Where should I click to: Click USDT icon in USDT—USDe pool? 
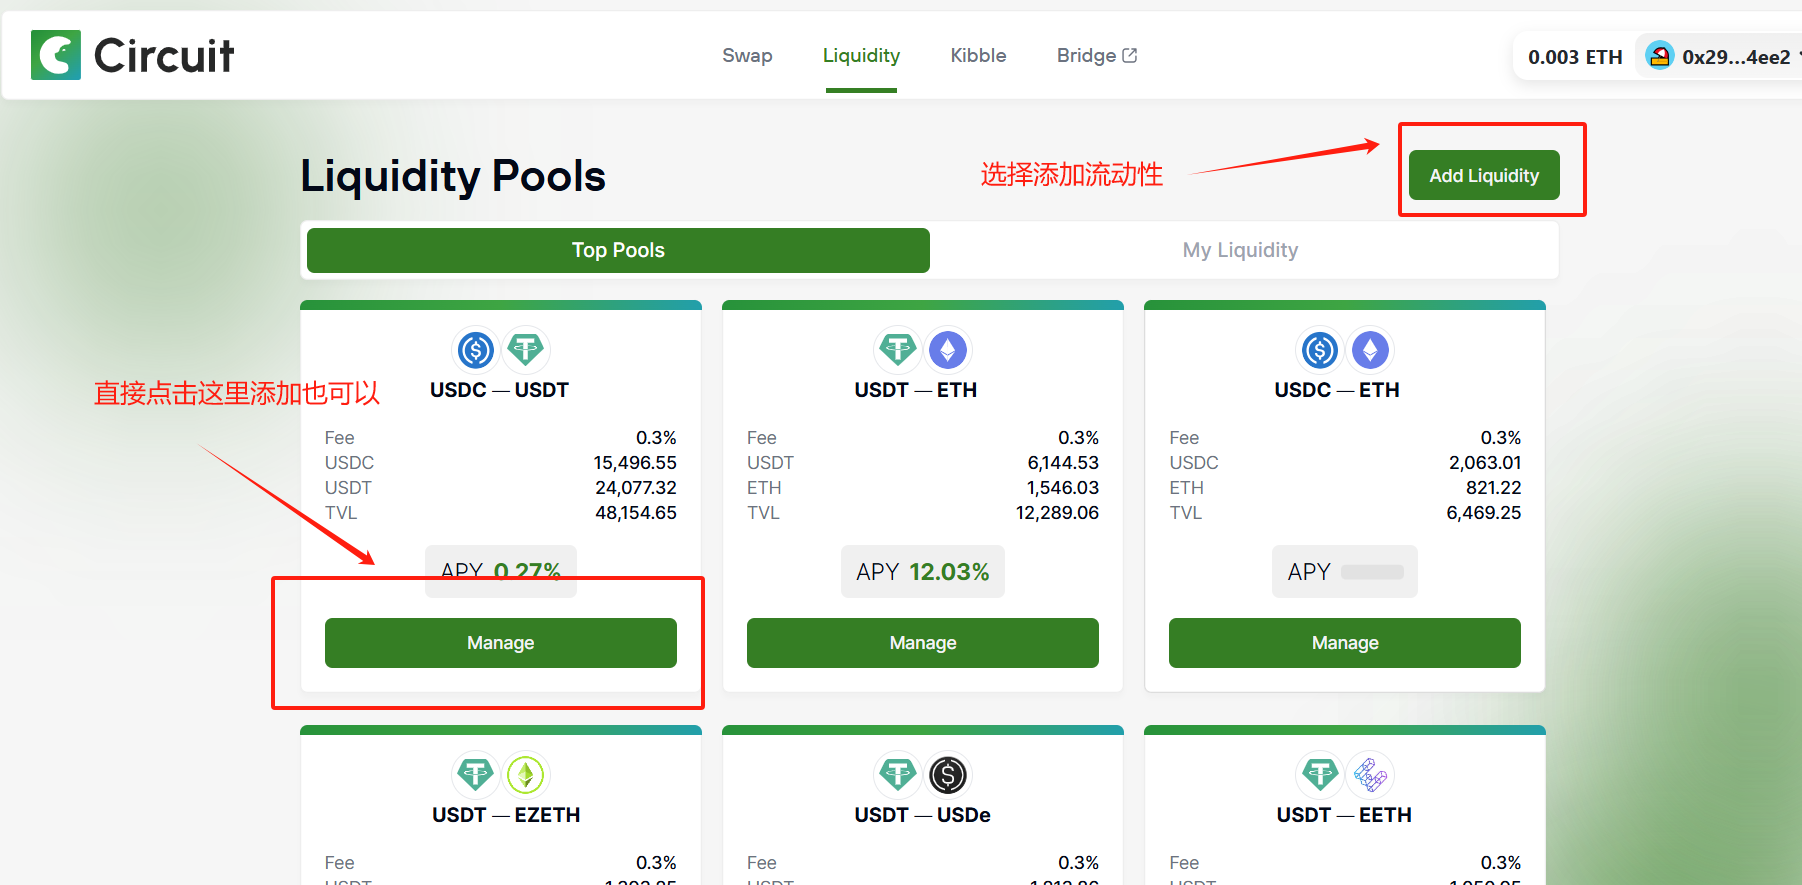point(898,775)
